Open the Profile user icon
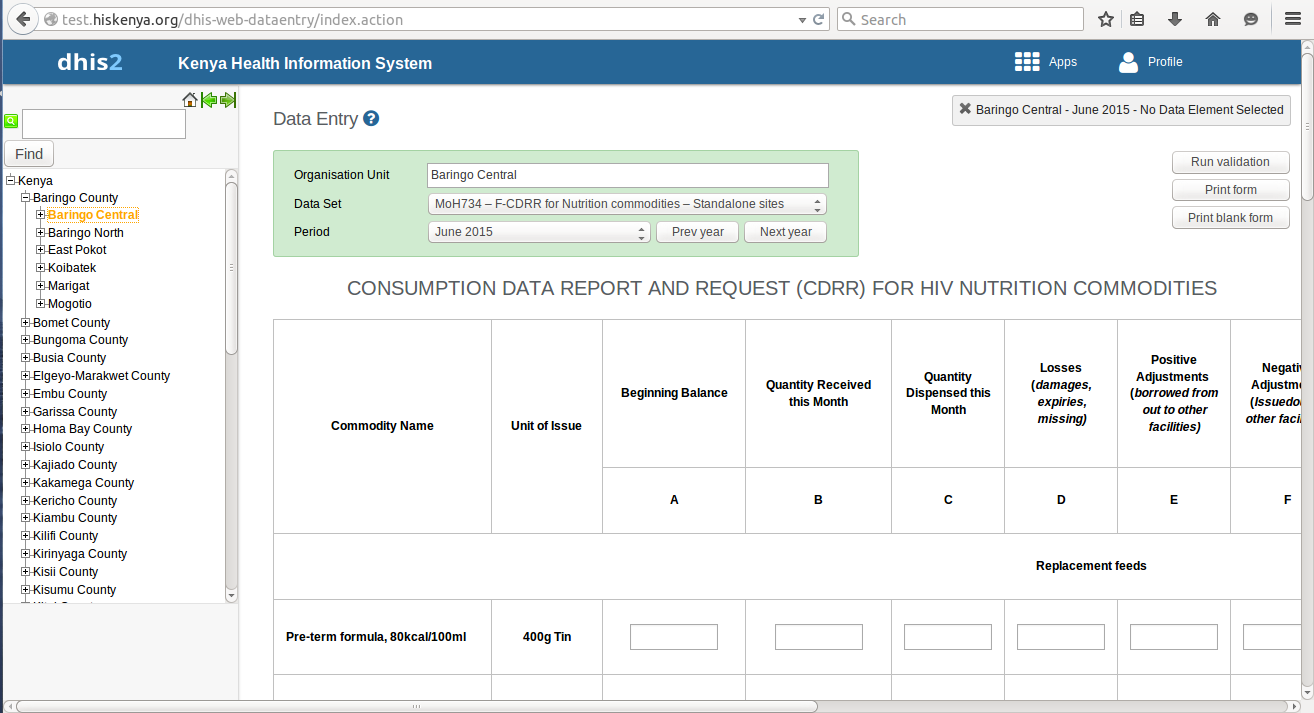Screen dimensions: 1314x713 pyautogui.click(x=1128, y=62)
